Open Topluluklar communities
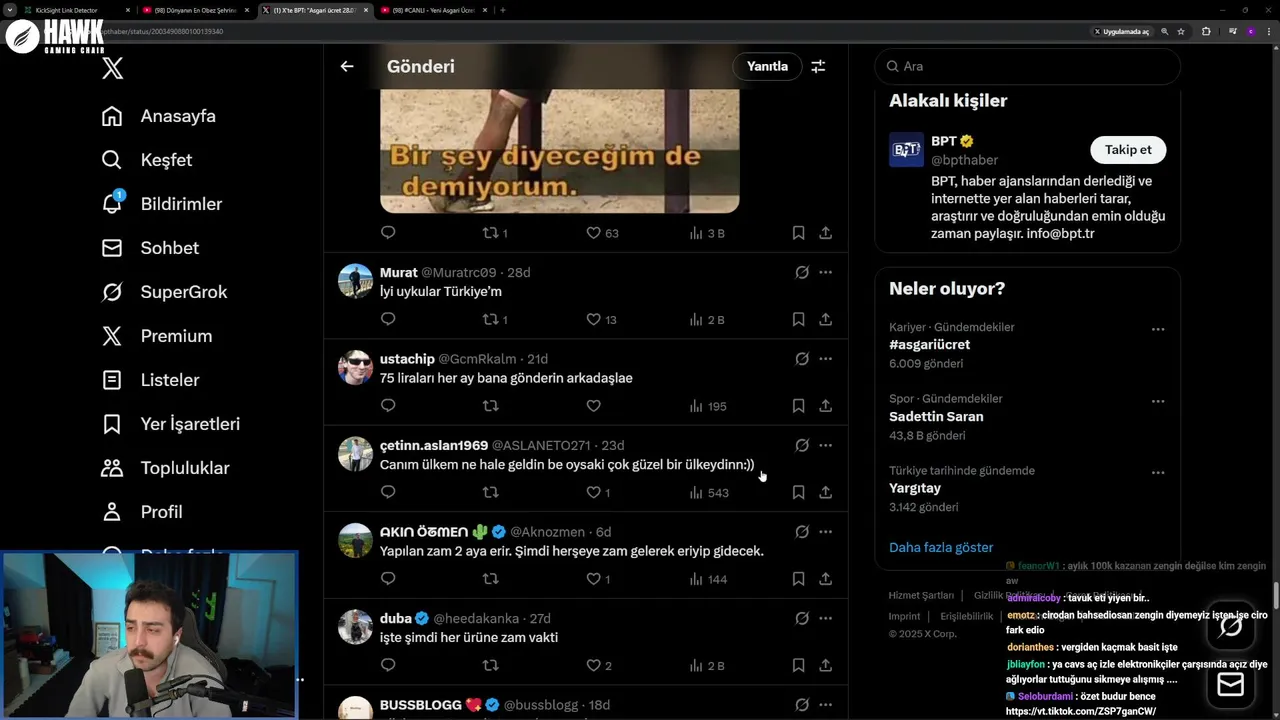 (166, 468)
